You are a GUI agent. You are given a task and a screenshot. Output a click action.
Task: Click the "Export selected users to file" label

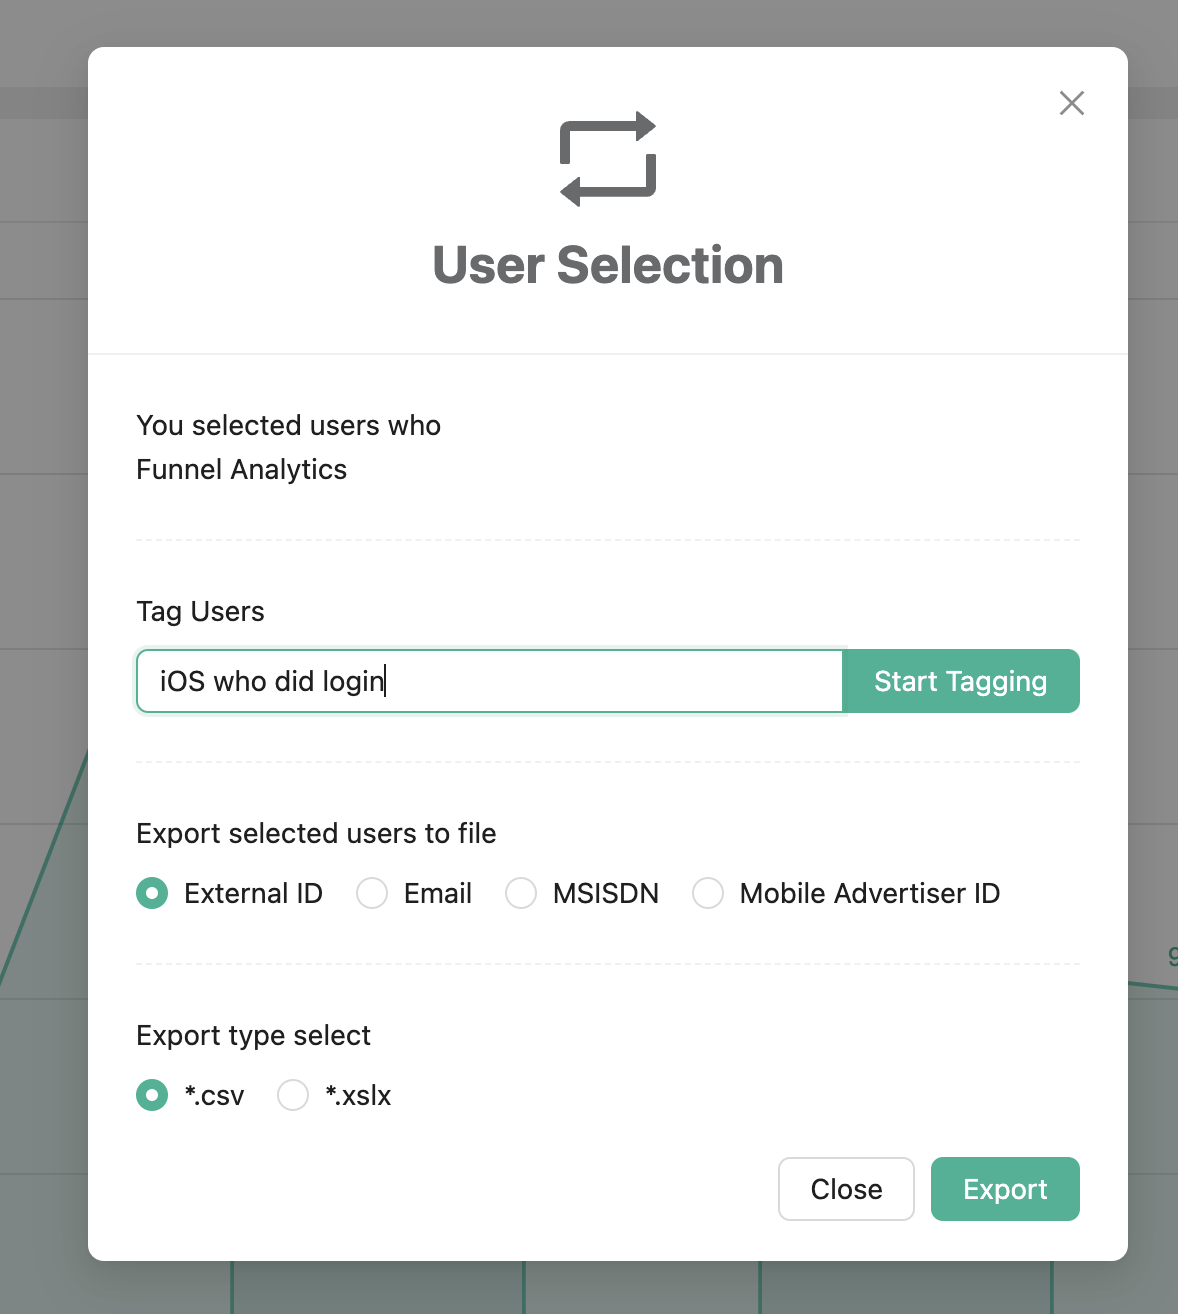pos(316,833)
